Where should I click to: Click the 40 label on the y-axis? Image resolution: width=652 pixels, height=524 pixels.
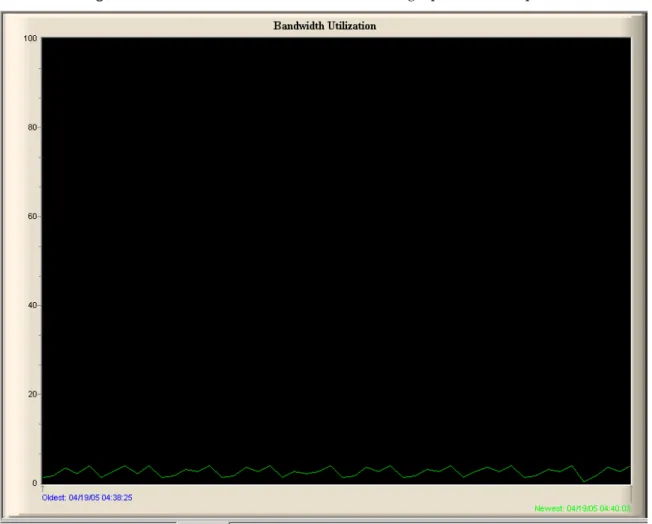(32, 305)
